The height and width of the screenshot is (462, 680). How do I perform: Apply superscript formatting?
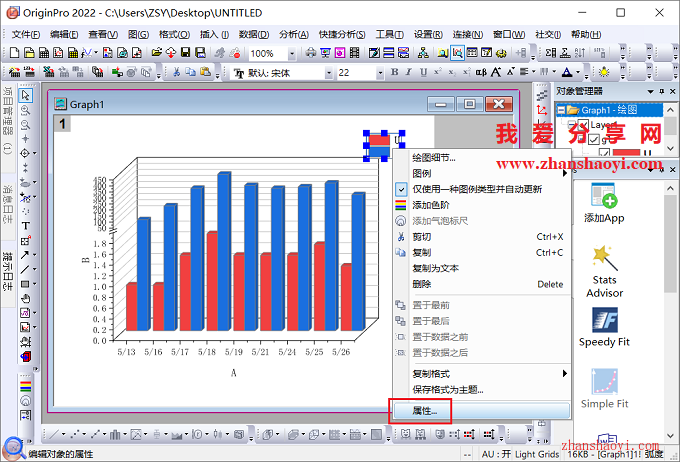(438, 72)
